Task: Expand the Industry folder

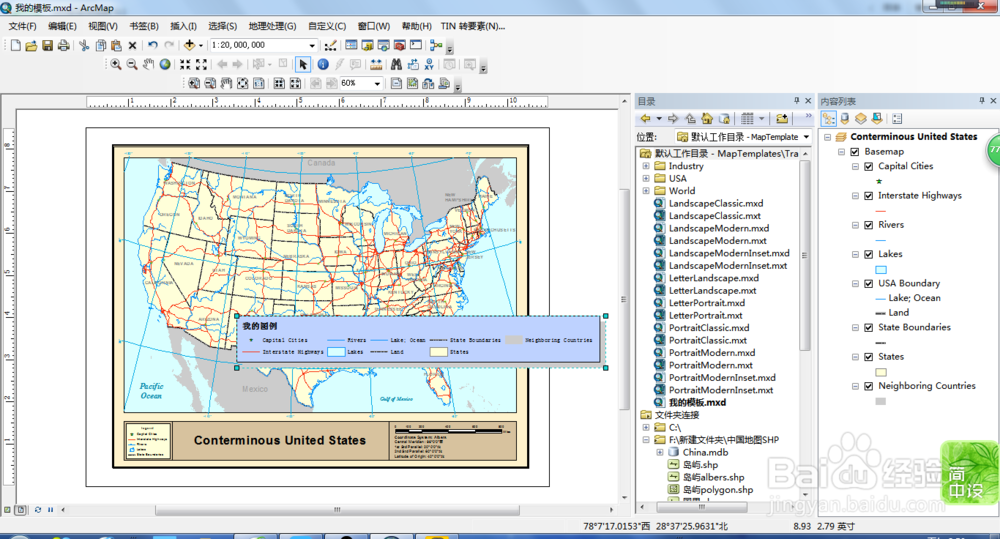Action: (x=645, y=166)
